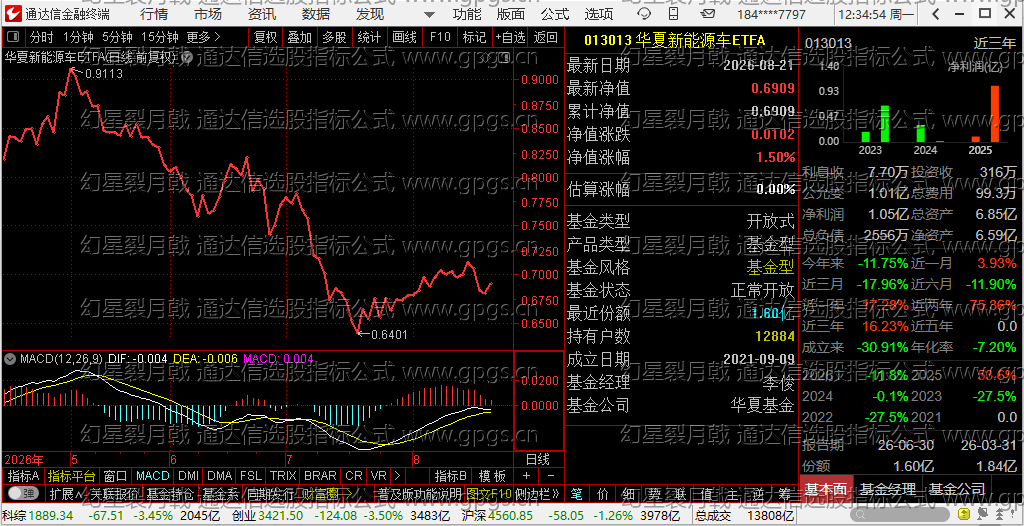
Task: Toggle the 标记 mark option
Action: [474, 37]
